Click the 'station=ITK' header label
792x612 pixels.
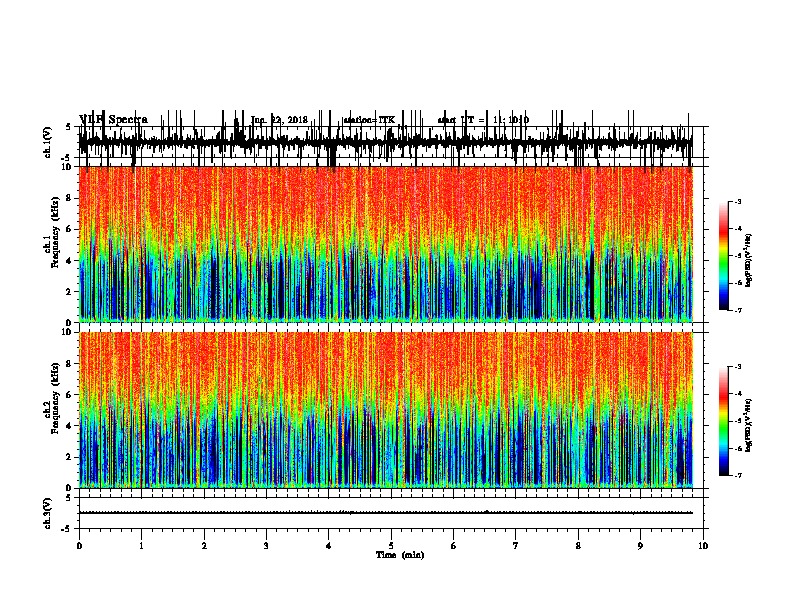click(369, 120)
